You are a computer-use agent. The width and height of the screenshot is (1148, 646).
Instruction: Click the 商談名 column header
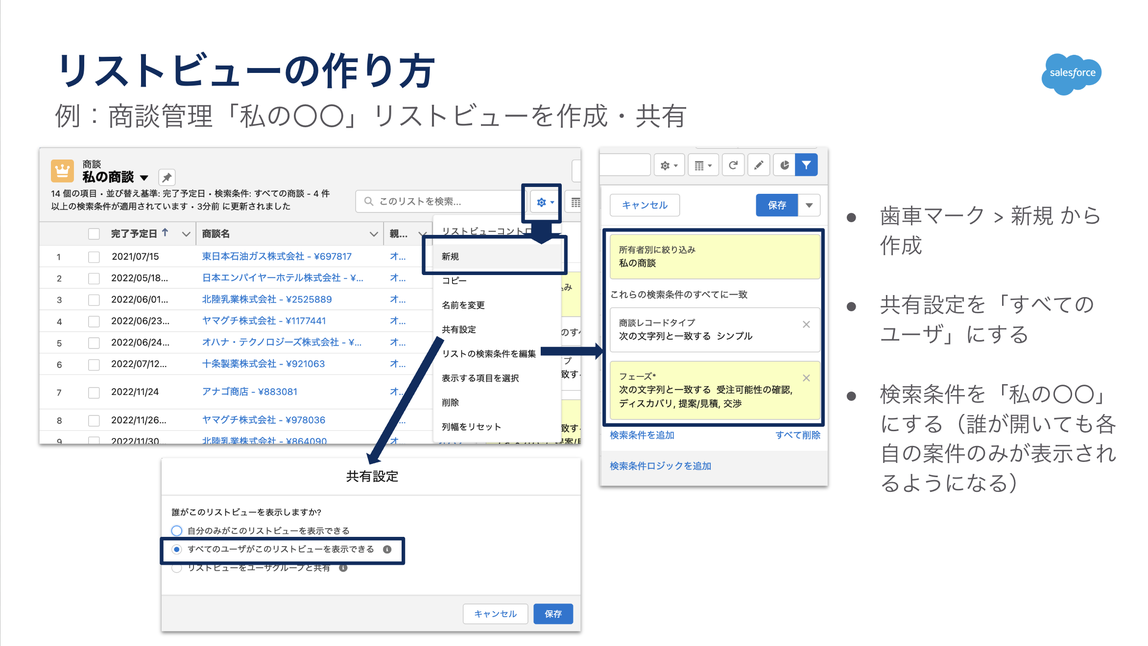[x=216, y=234]
